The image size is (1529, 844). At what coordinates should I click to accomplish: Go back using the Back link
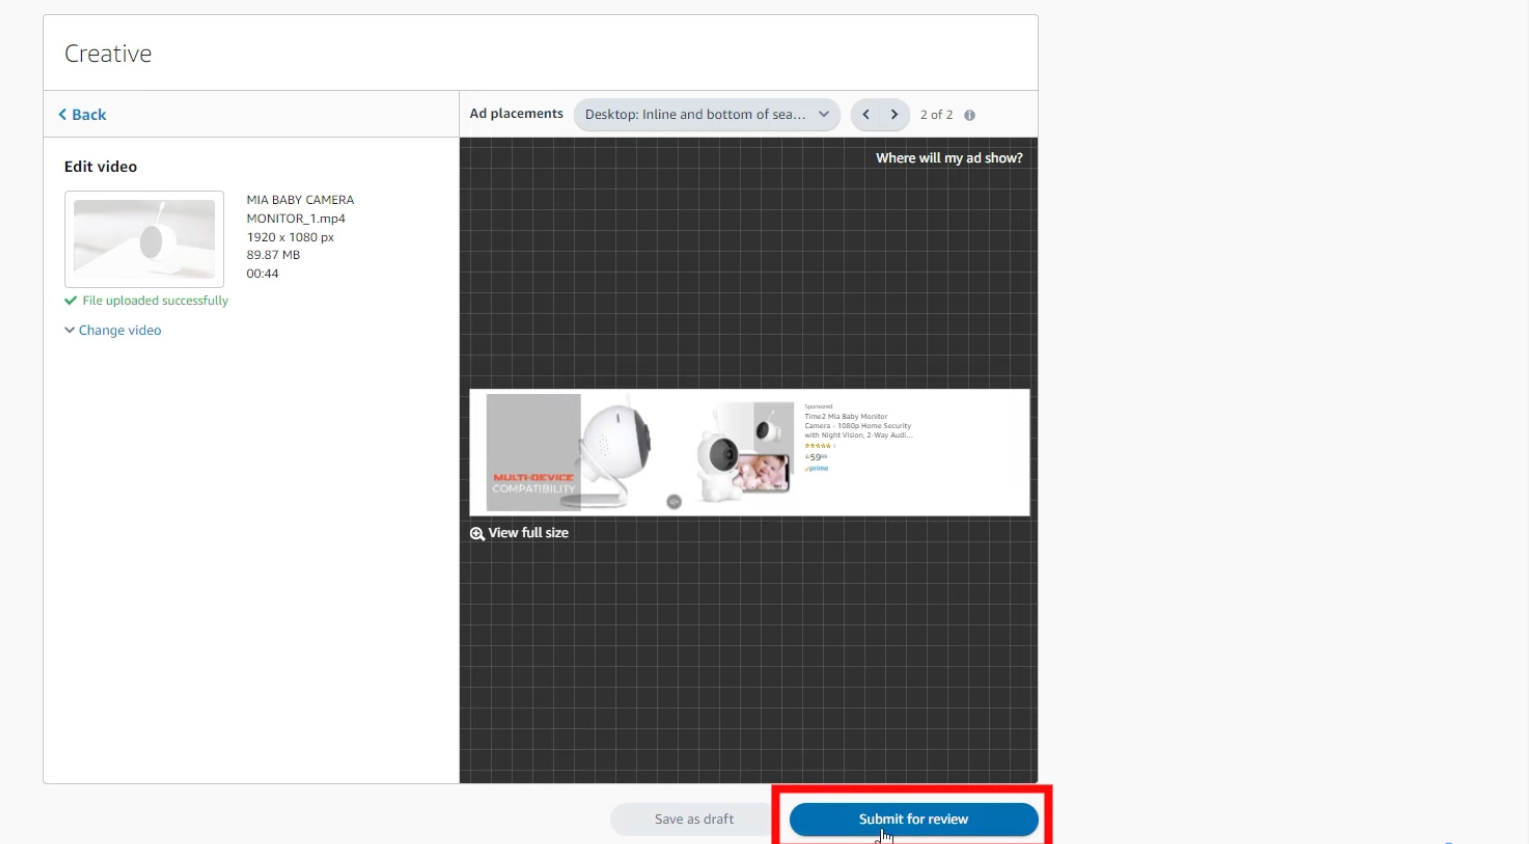(82, 114)
